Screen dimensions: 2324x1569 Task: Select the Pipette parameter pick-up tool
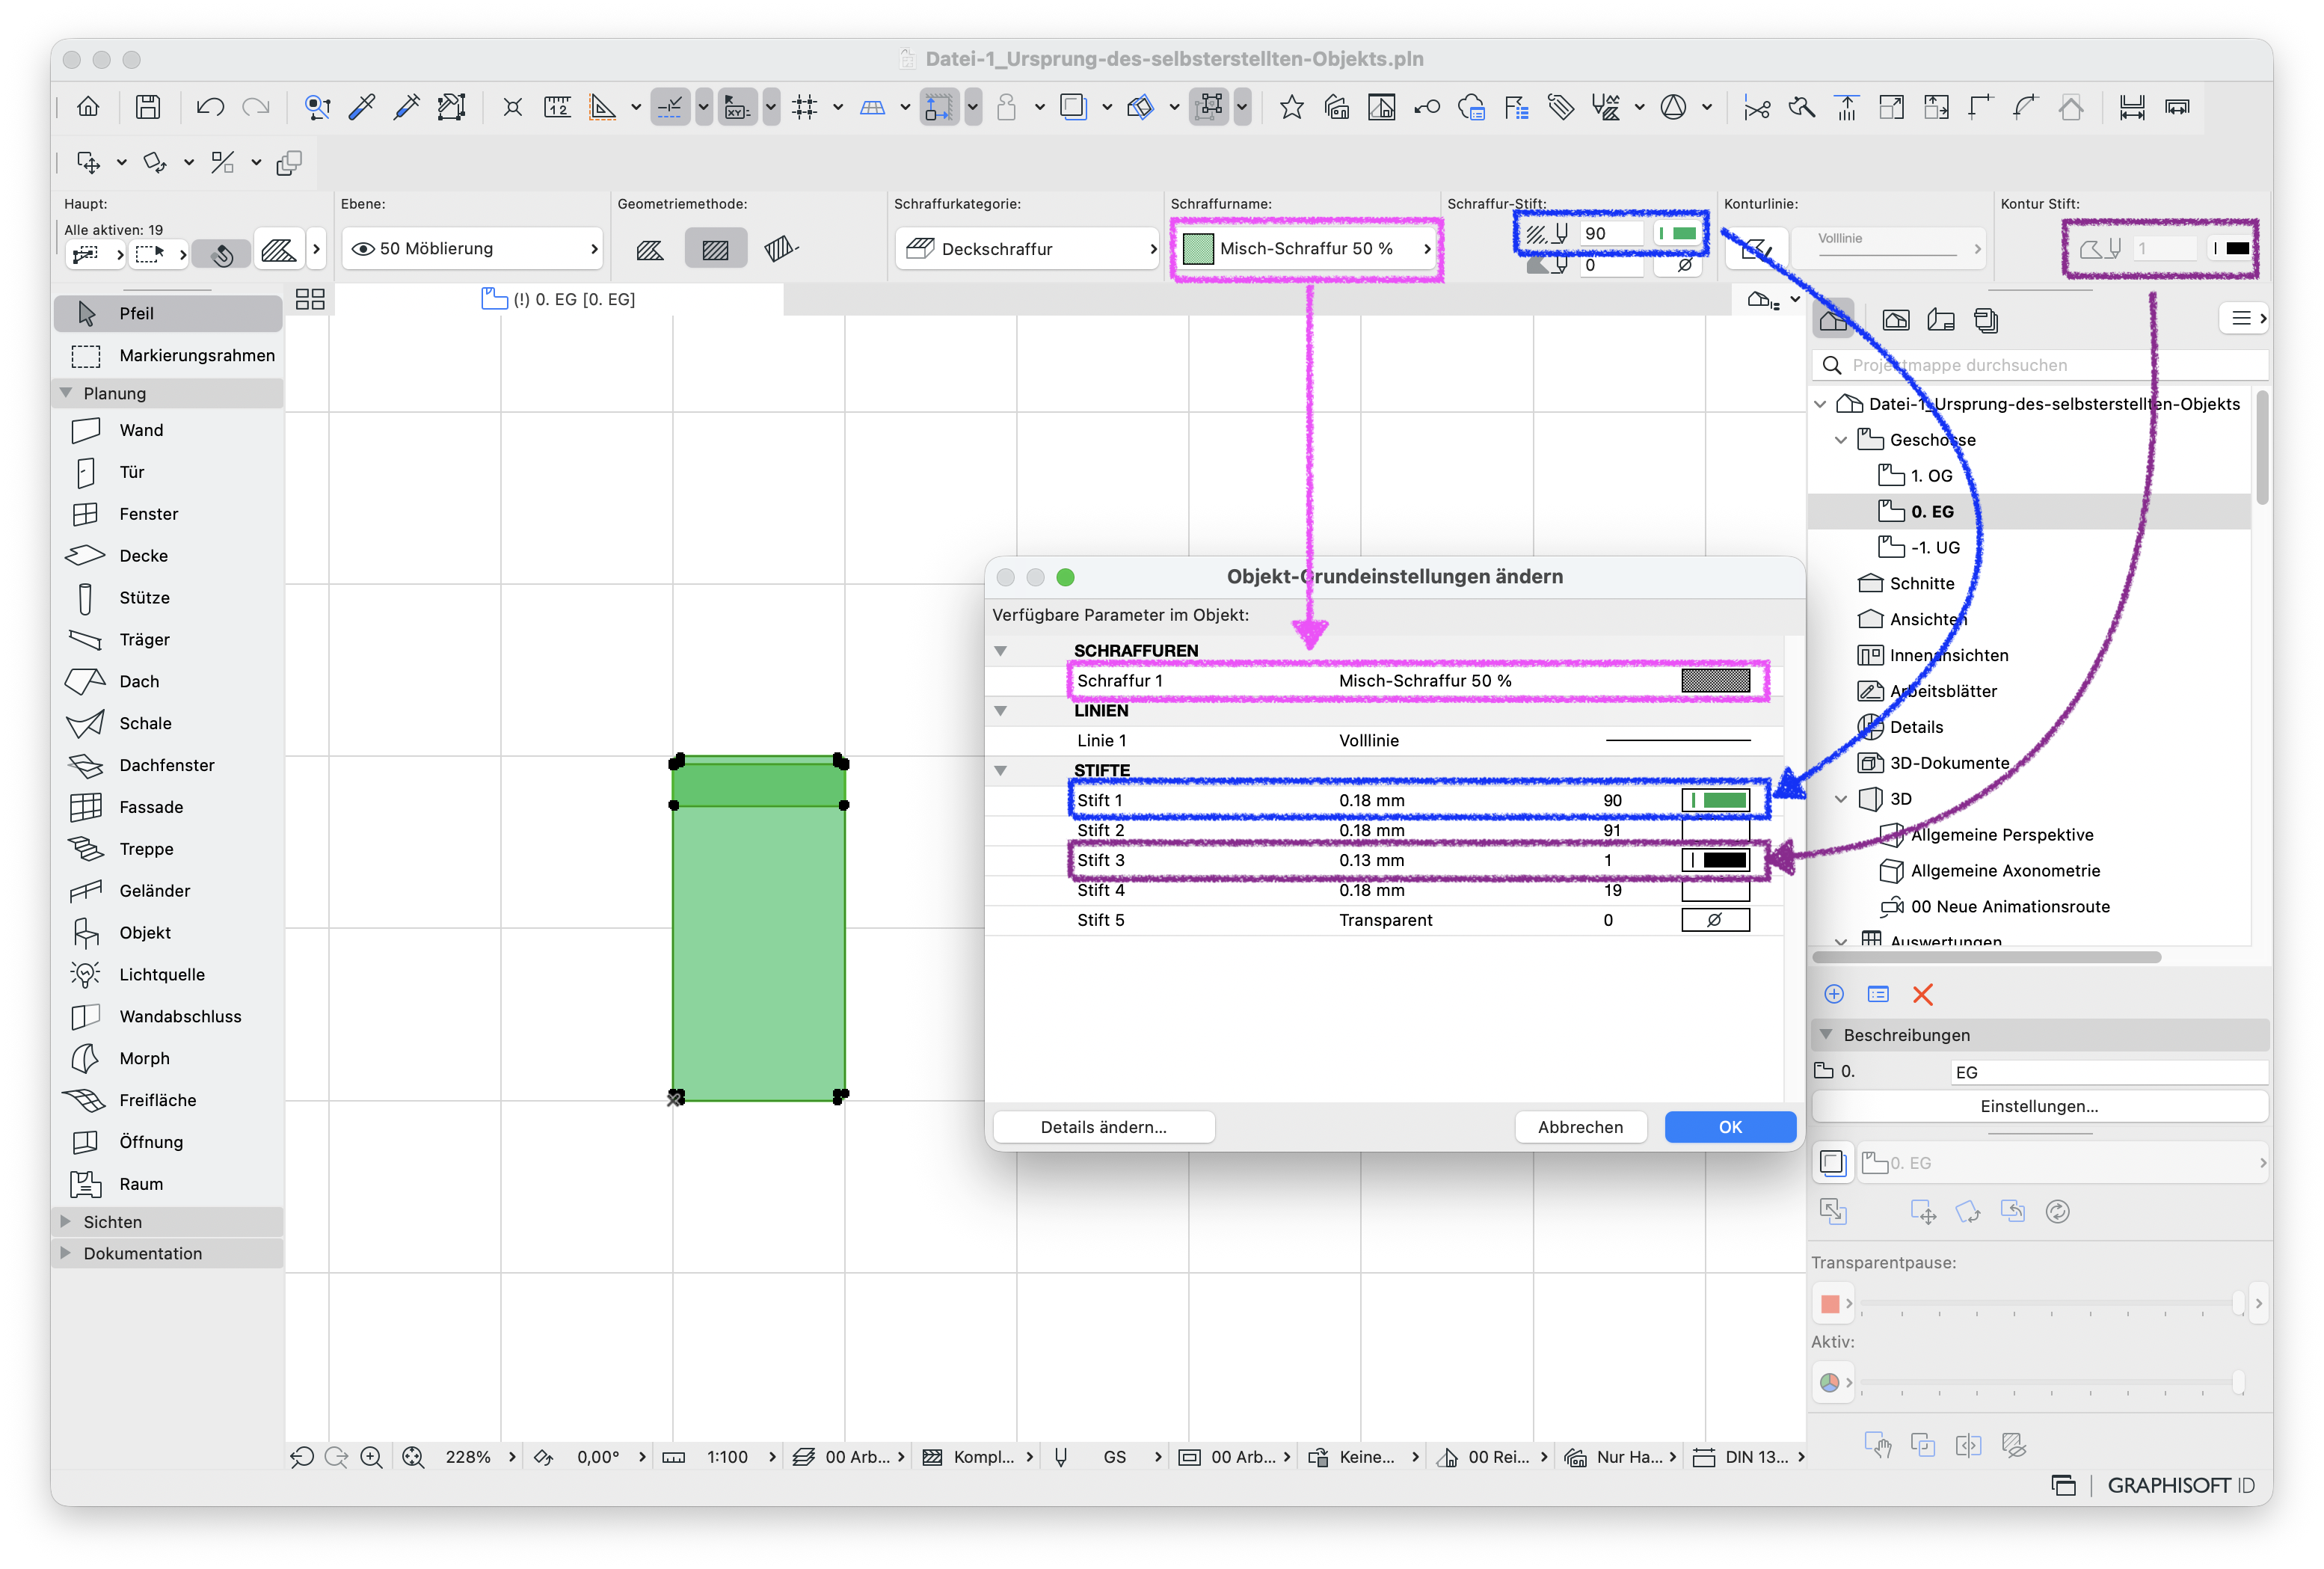coord(362,107)
